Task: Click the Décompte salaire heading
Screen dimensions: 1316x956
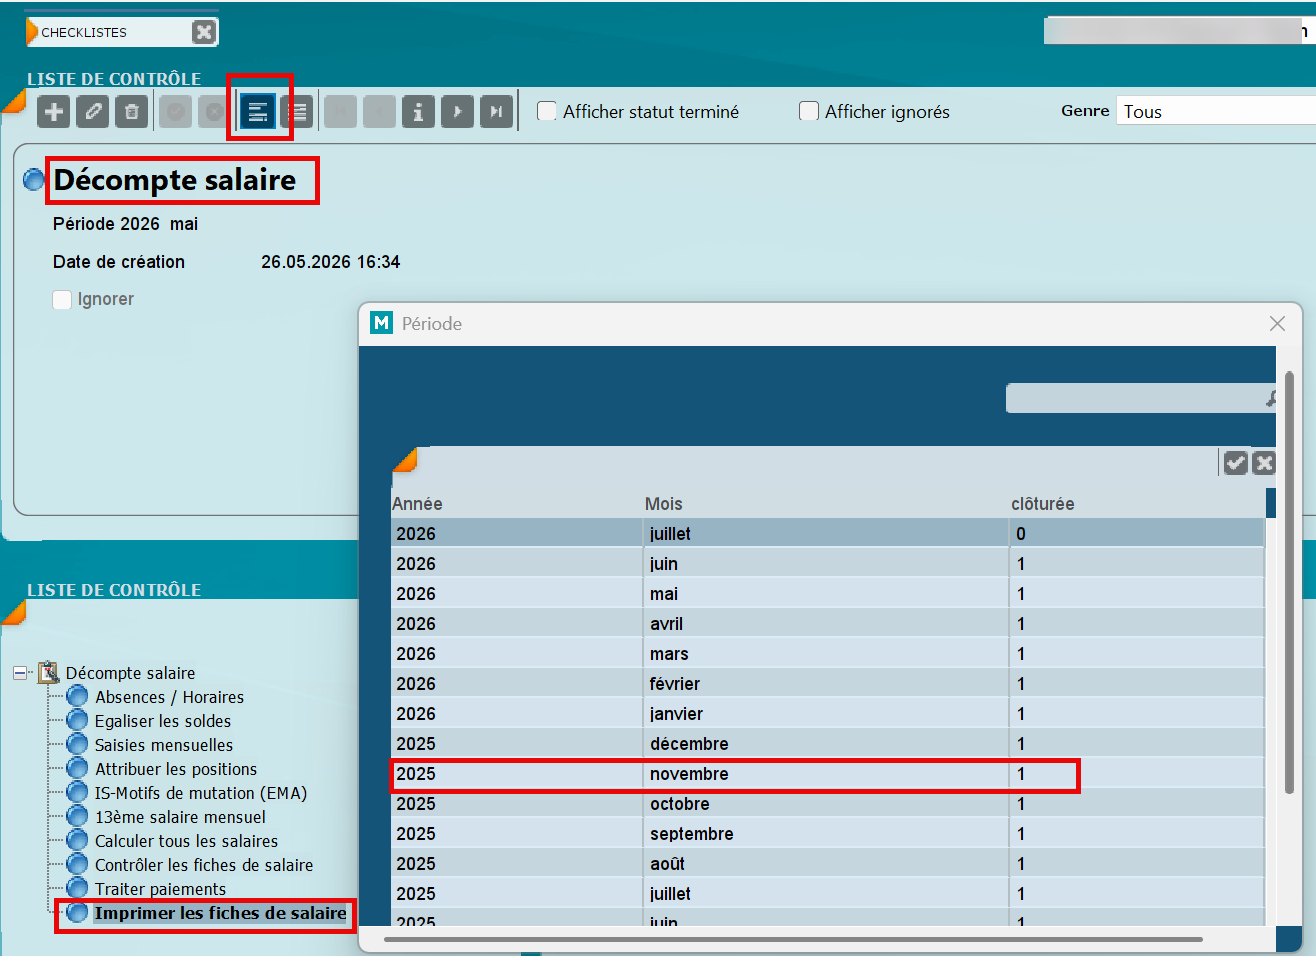Action: (x=175, y=180)
